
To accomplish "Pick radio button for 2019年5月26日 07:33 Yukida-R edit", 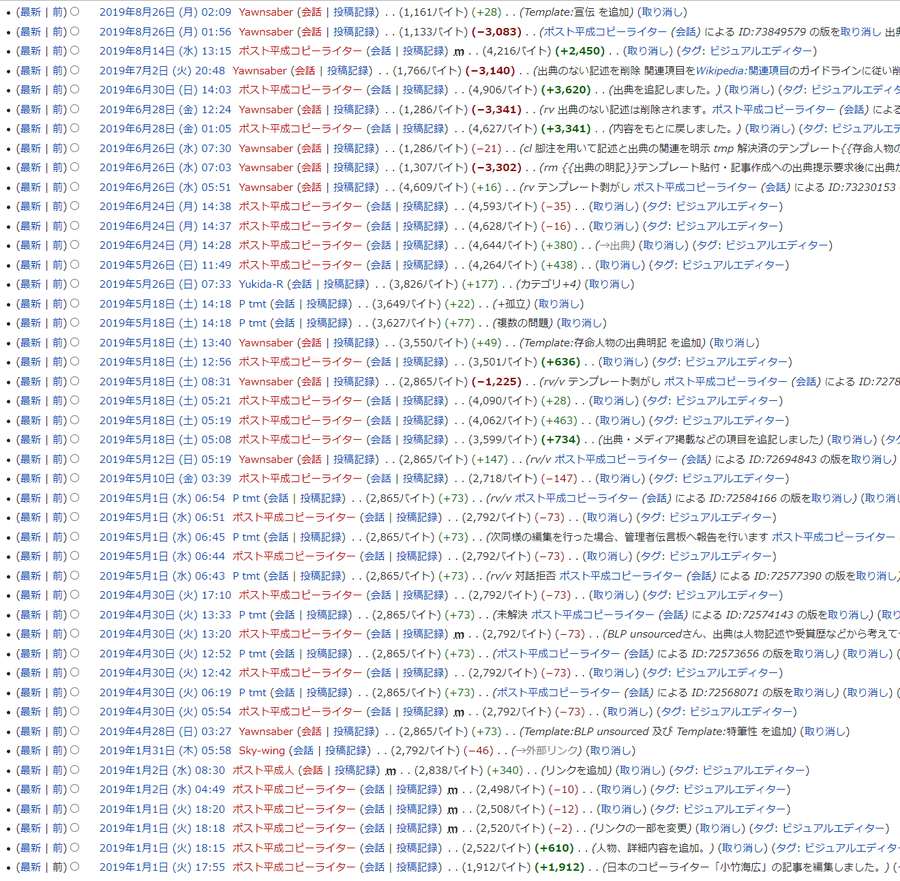I will [75, 284].
